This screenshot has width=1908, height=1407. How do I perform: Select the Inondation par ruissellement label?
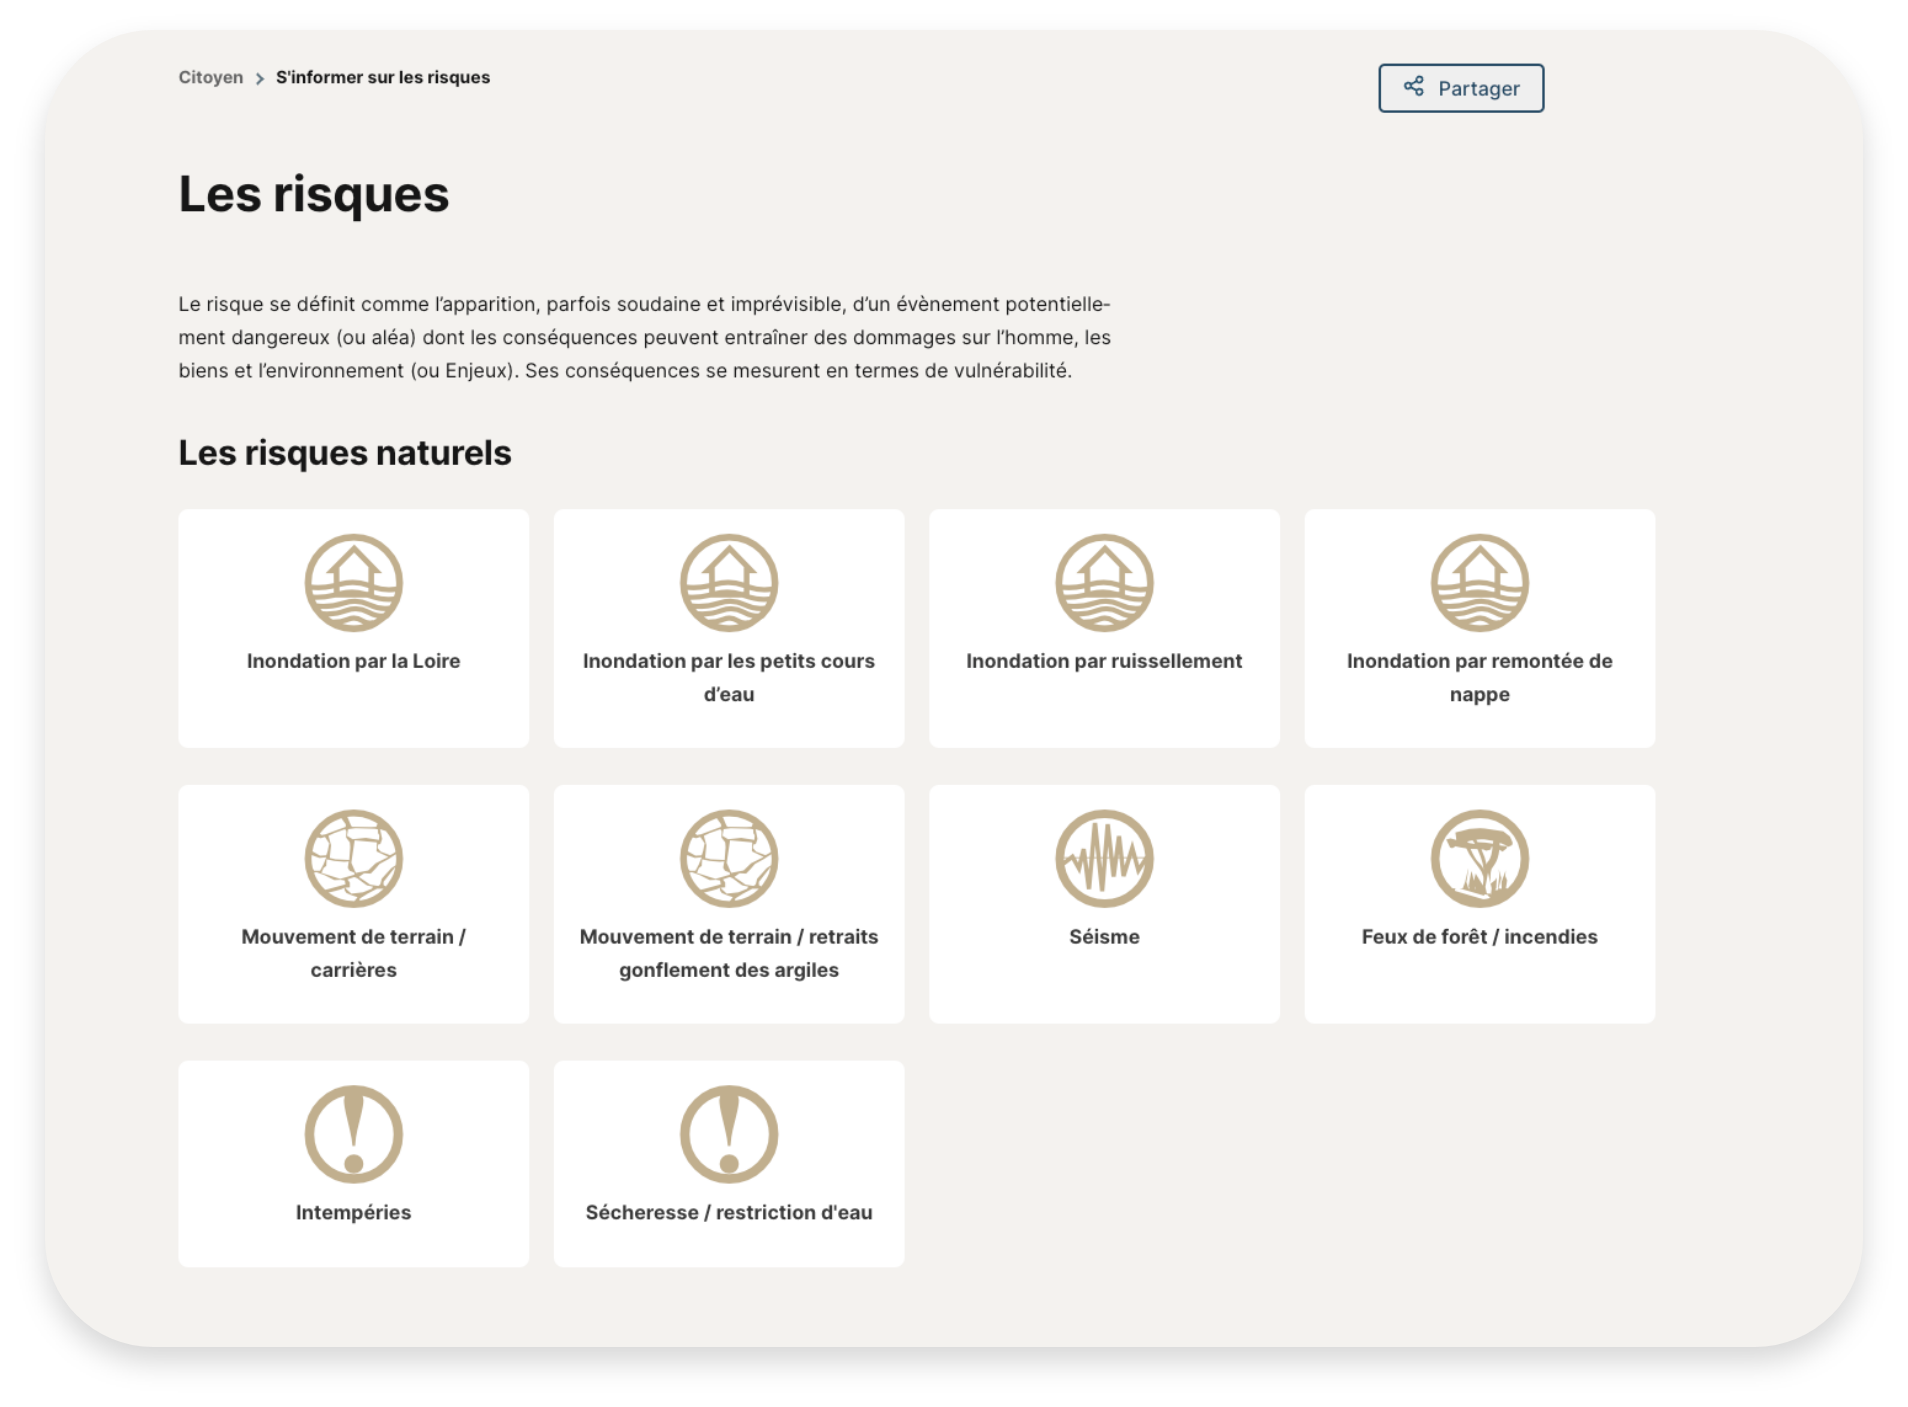[x=1104, y=661]
